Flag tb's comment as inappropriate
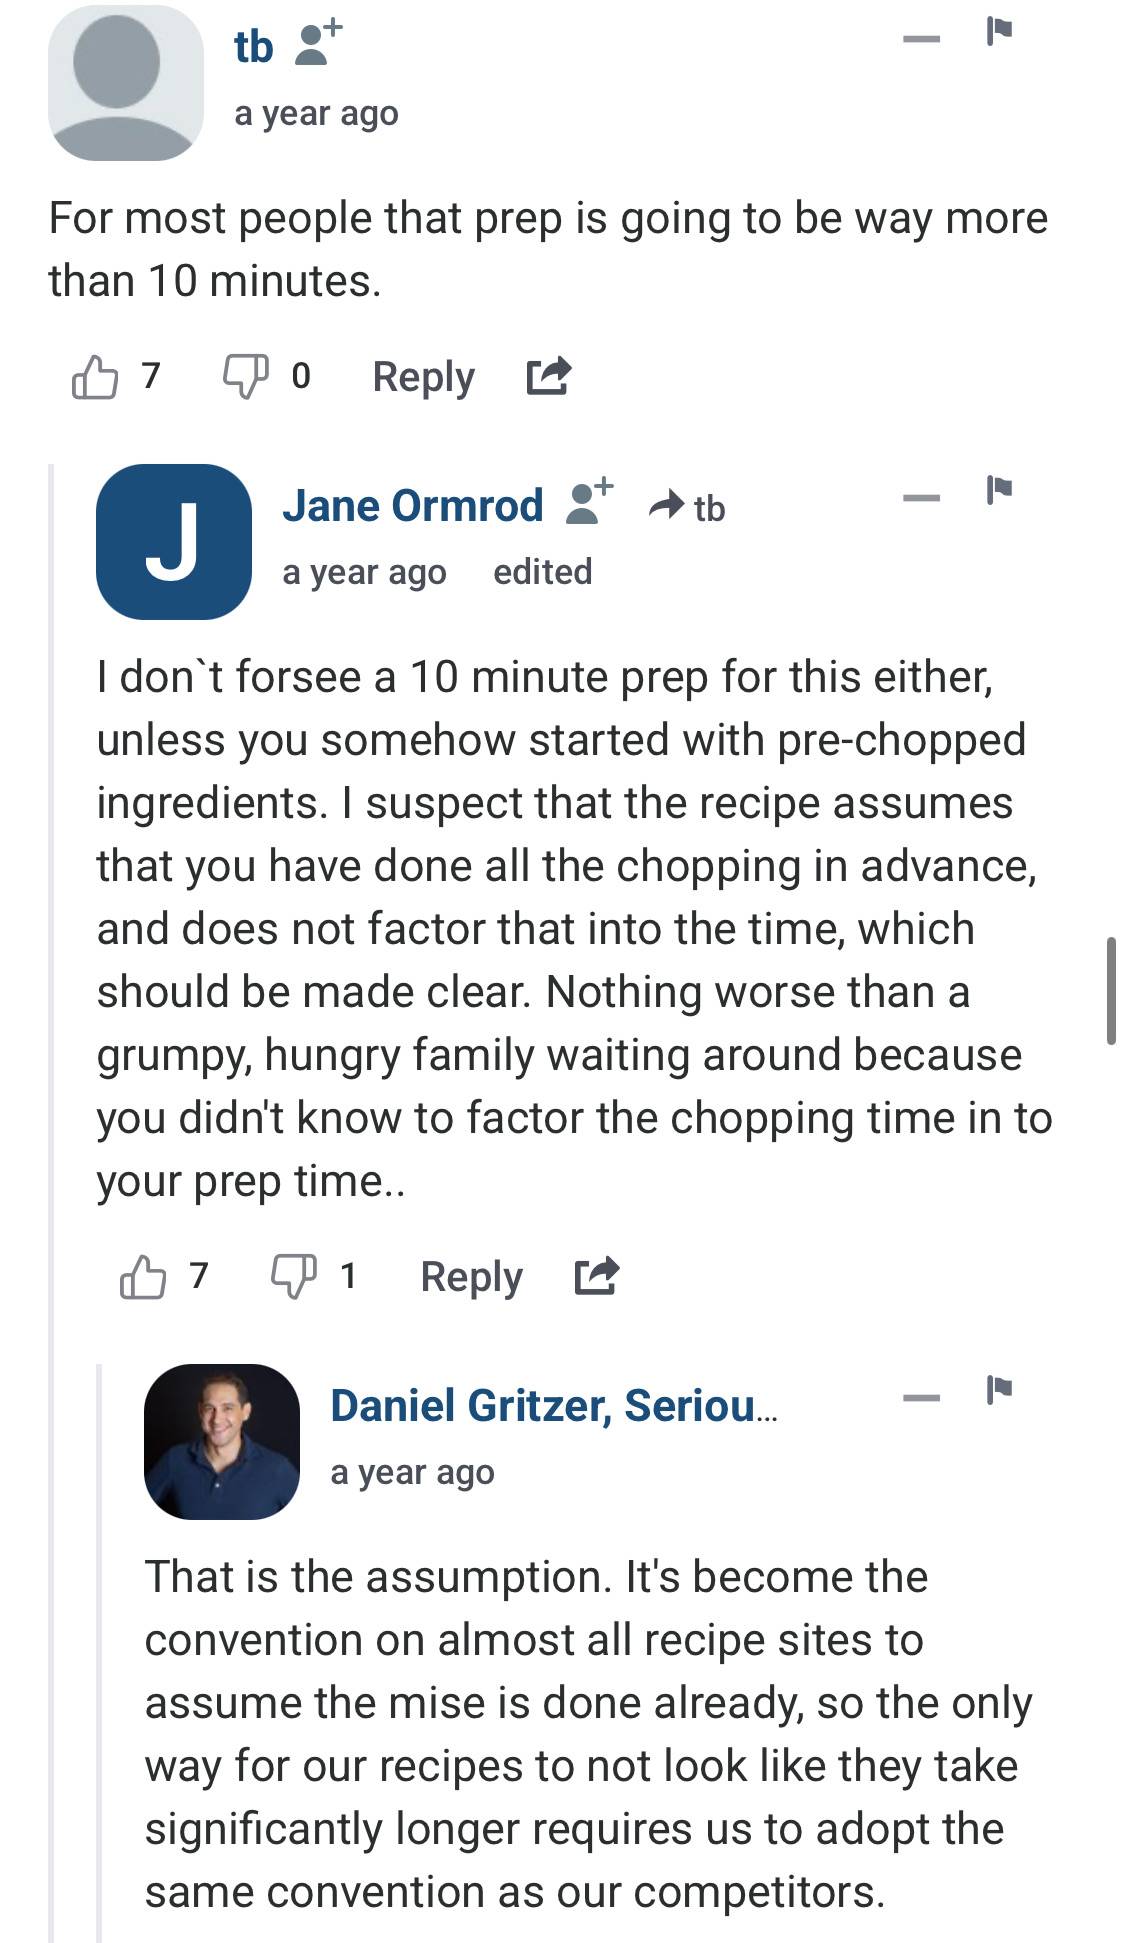The image size is (1125, 1943). (x=998, y=31)
